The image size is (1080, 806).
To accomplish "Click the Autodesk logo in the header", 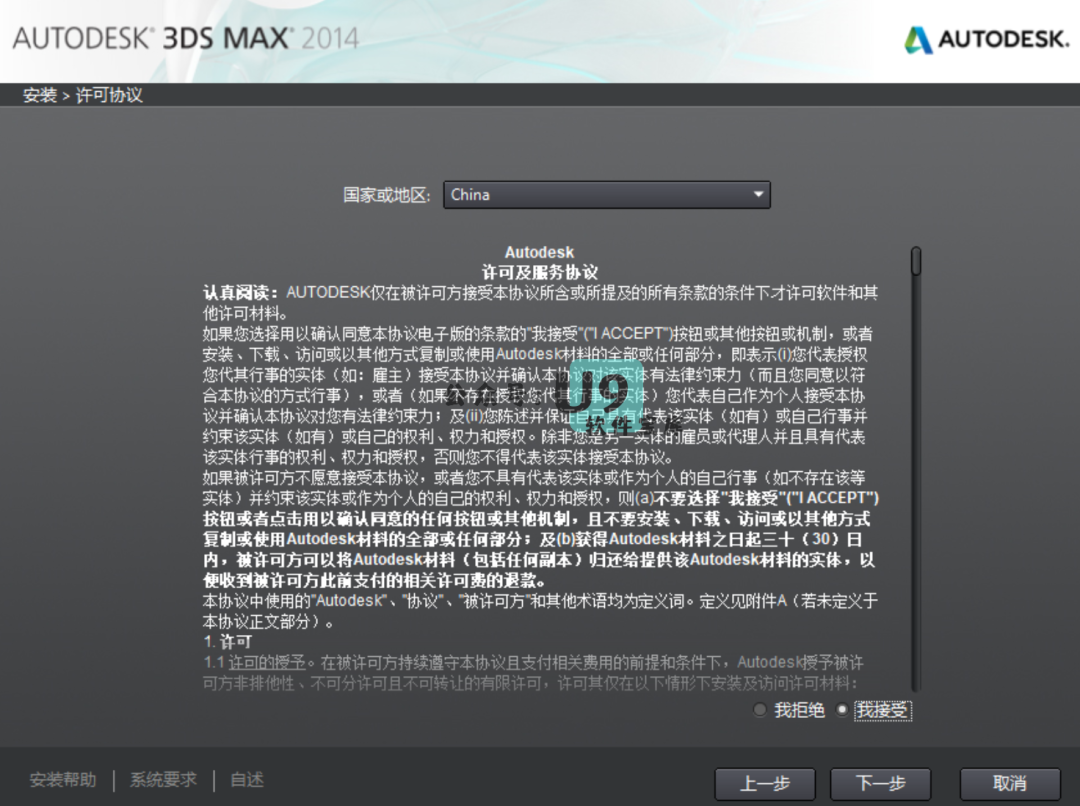I will [986, 40].
